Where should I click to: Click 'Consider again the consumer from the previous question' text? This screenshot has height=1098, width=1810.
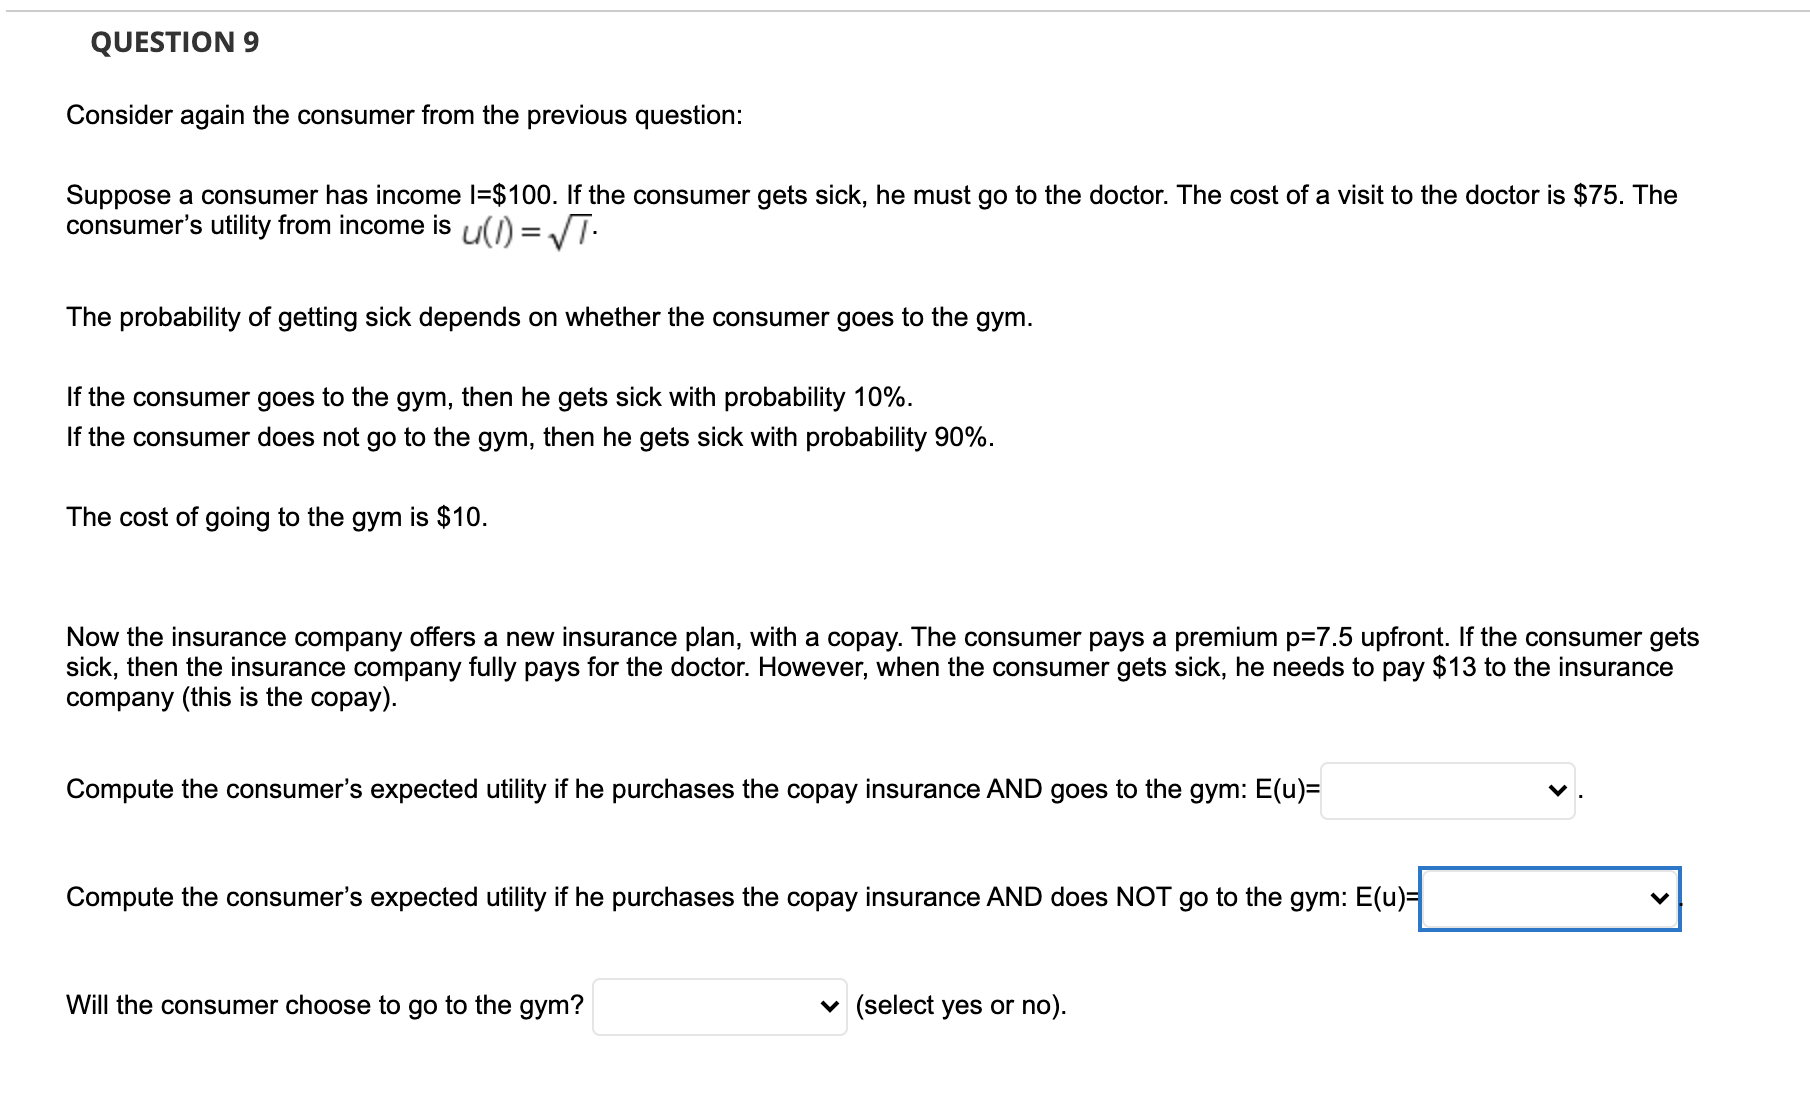(404, 116)
